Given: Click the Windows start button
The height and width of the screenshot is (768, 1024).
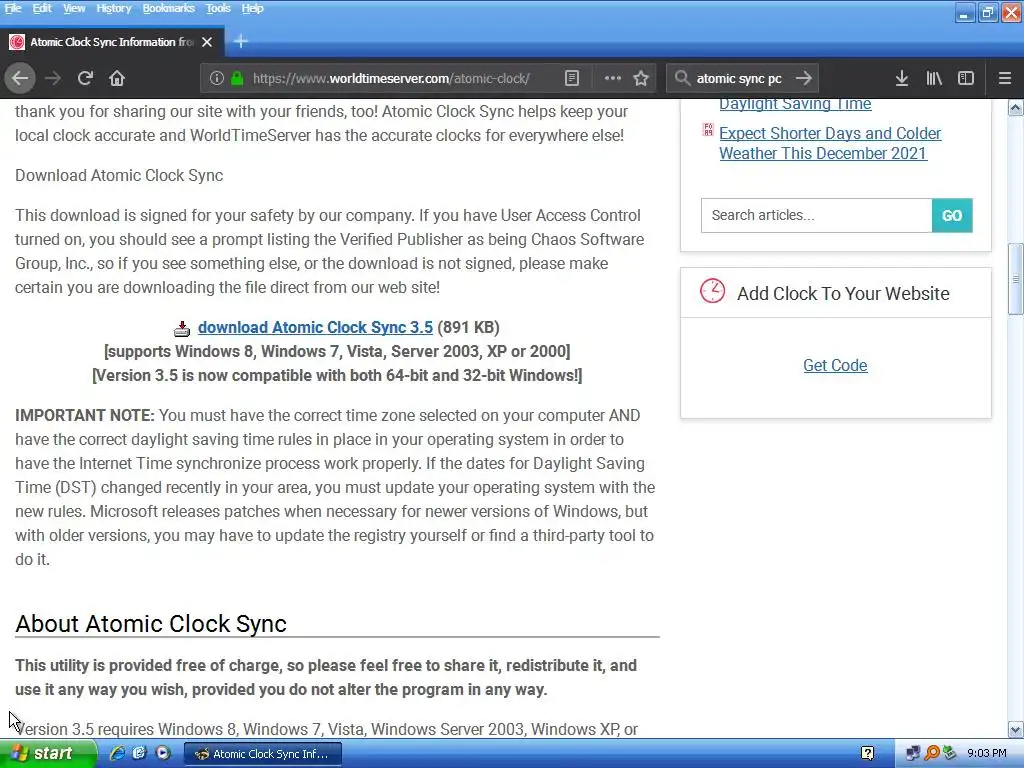Looking at the screenshot, I should coord(48,754).
